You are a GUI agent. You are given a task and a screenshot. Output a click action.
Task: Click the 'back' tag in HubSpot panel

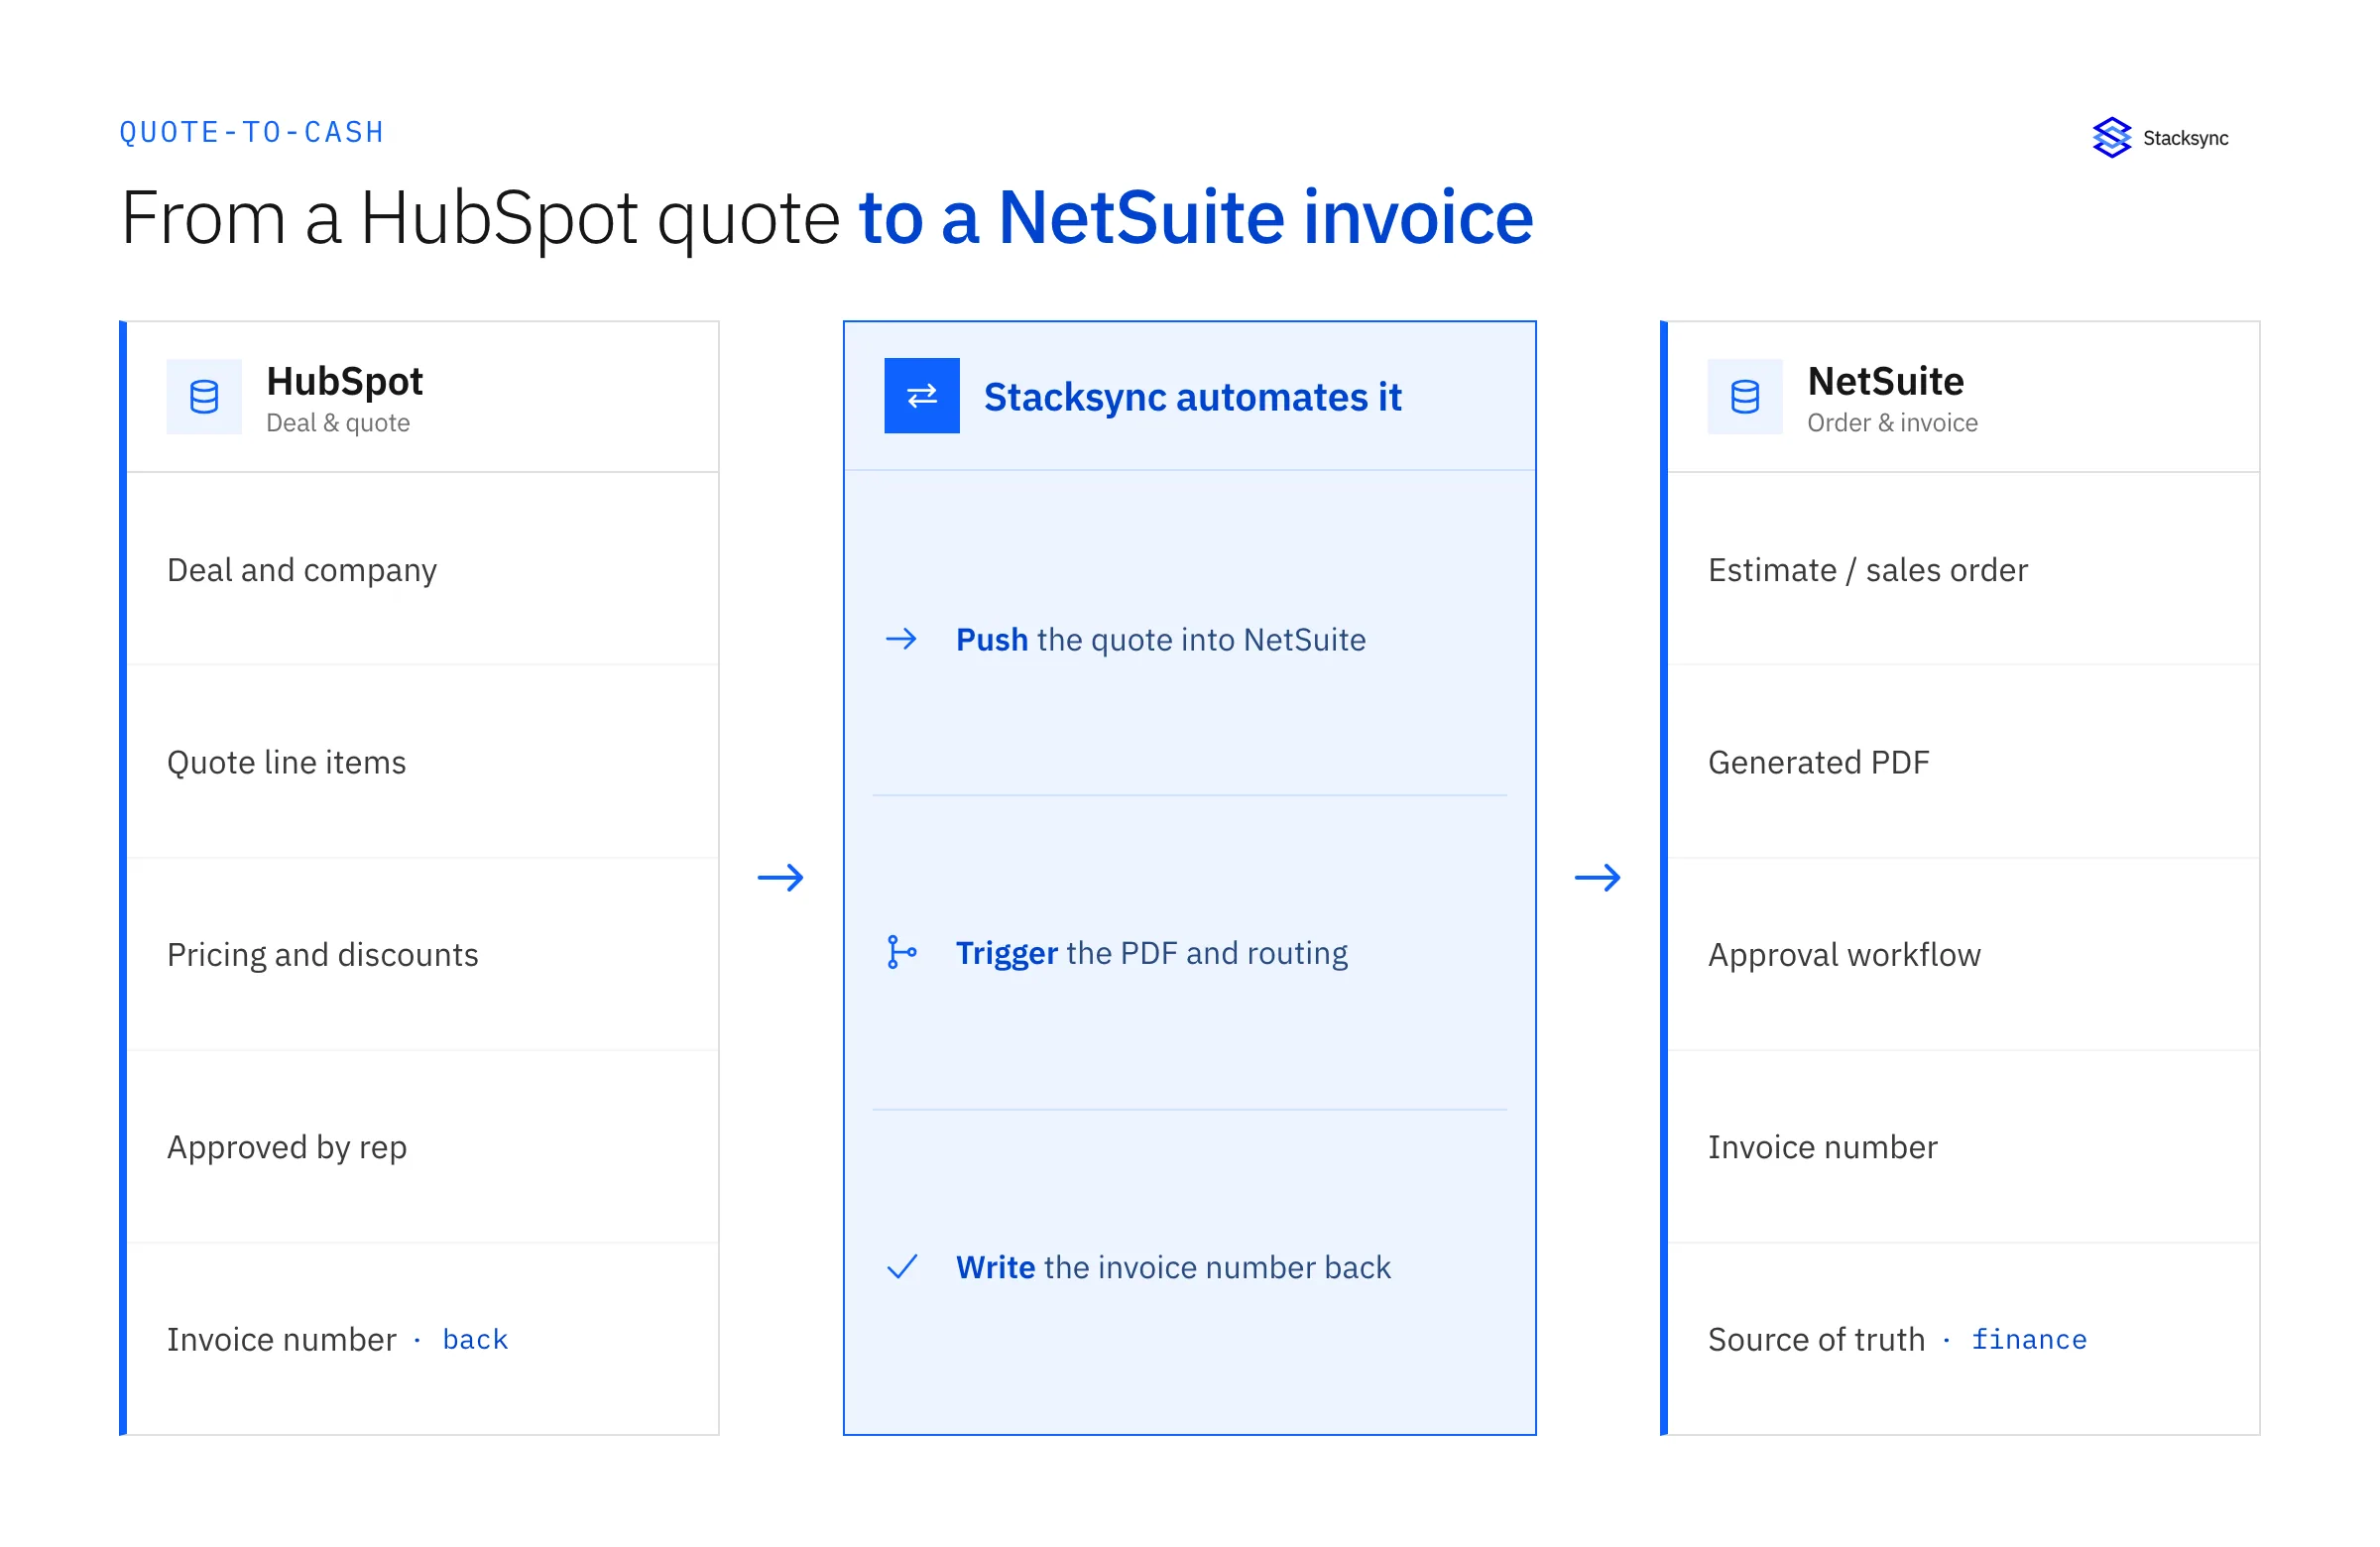click(475, 1340)
